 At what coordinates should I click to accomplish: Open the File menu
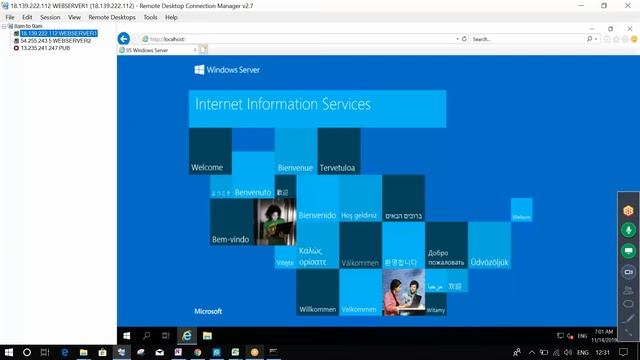[10, 17]
